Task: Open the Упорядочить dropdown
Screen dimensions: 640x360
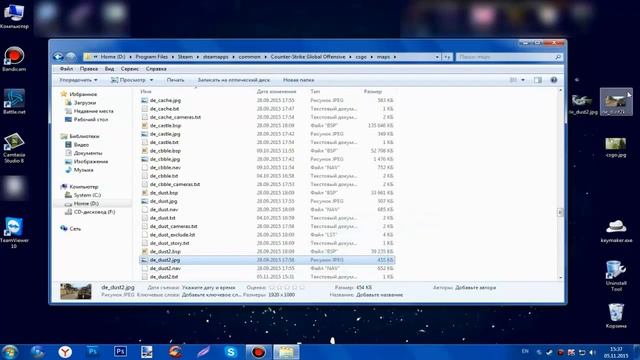Action: click(78, 80)
